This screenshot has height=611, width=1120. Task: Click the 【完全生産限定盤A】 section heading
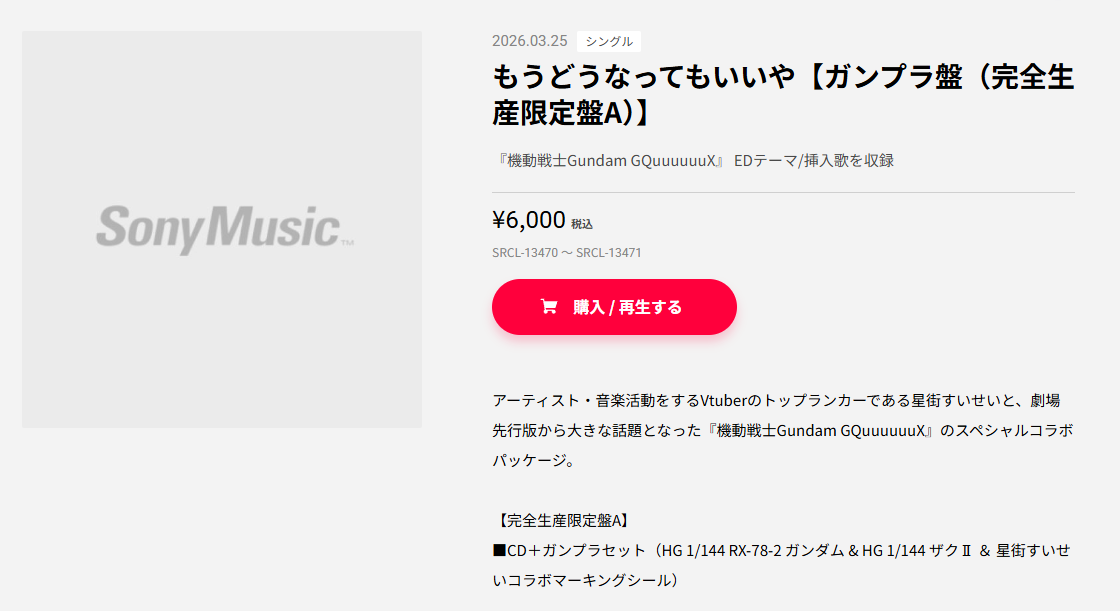[561, 520]
